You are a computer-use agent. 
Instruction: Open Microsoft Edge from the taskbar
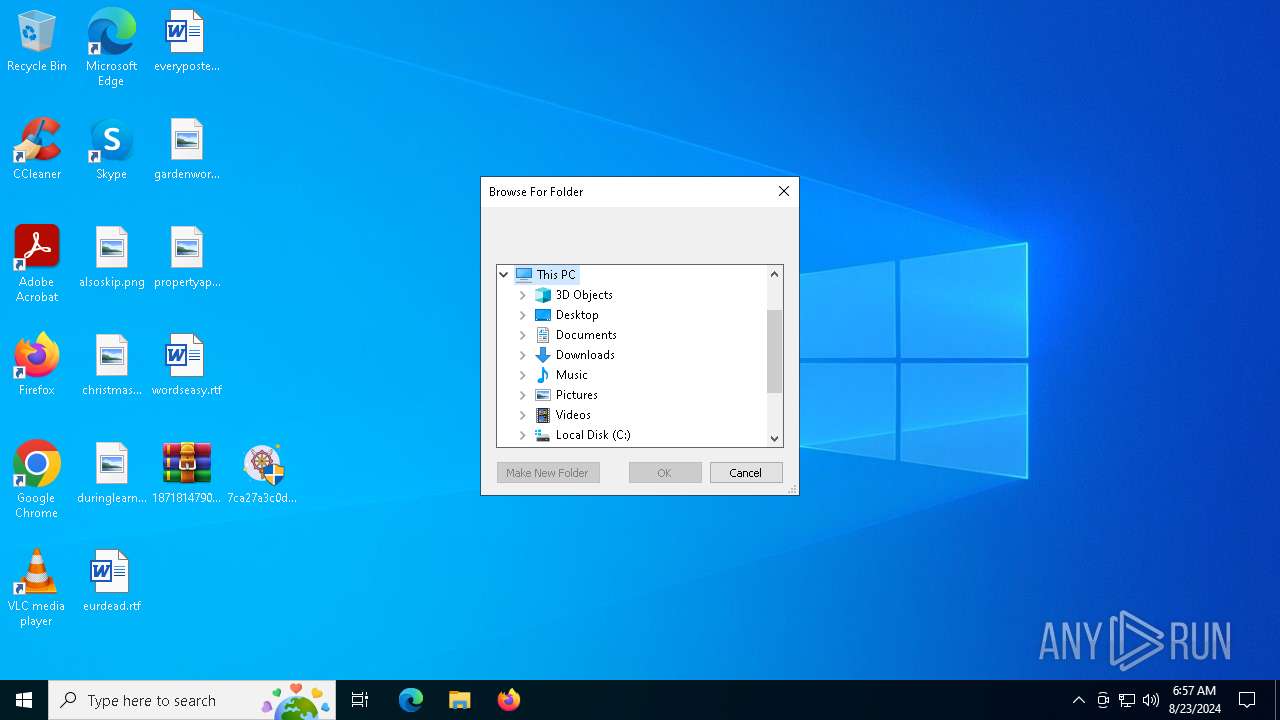tap(411, 700)
